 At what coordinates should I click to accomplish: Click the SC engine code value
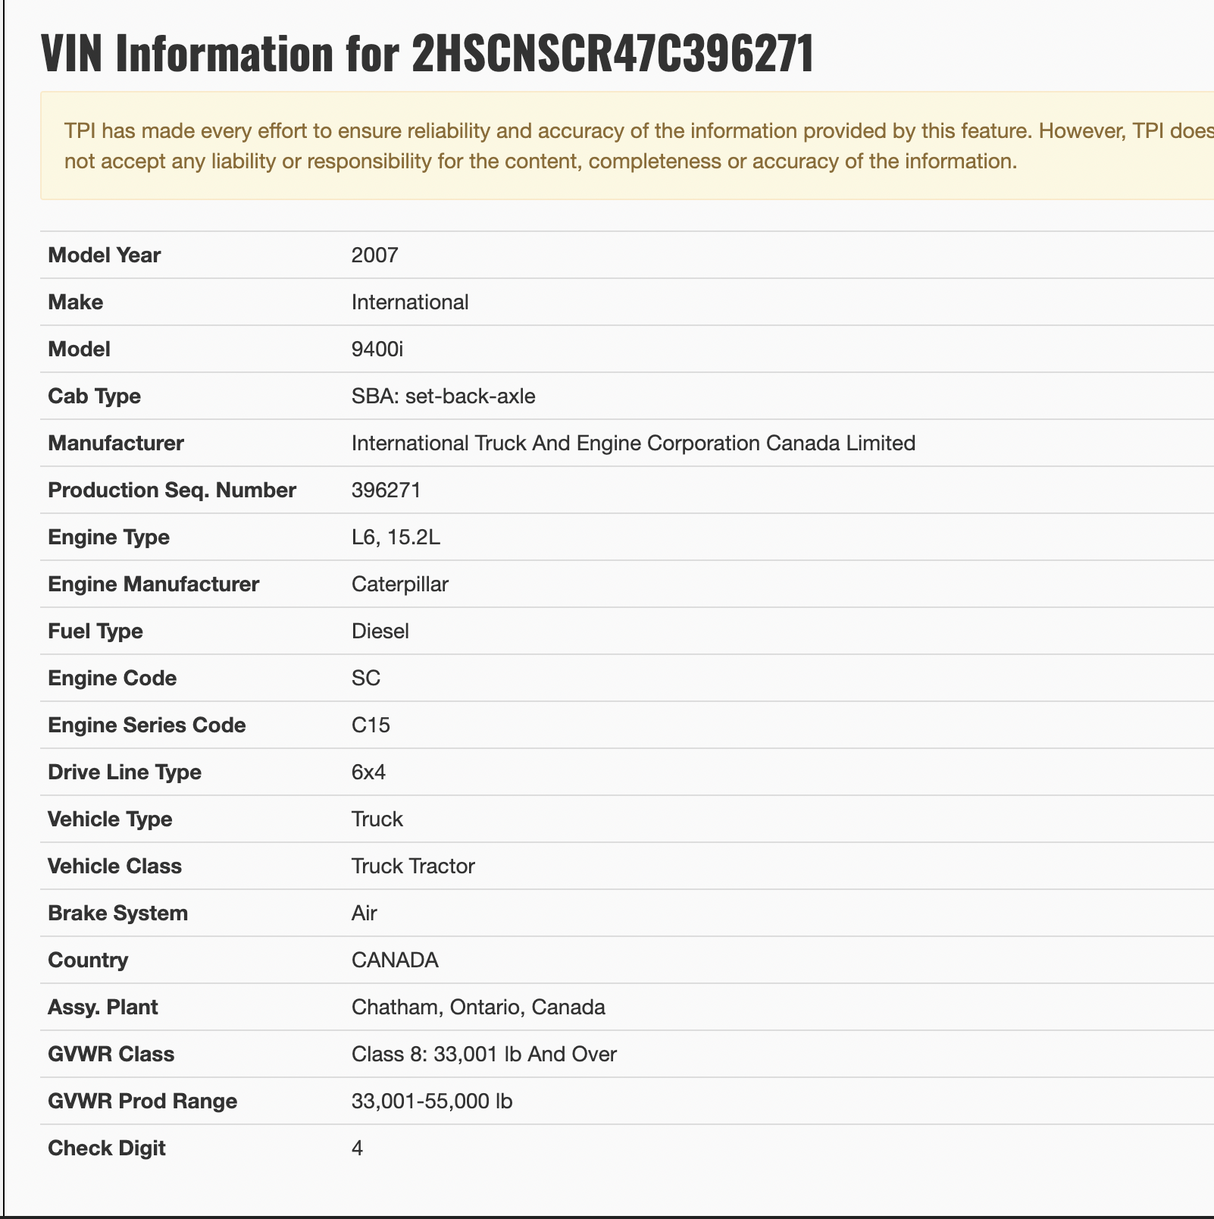point(366,678)
